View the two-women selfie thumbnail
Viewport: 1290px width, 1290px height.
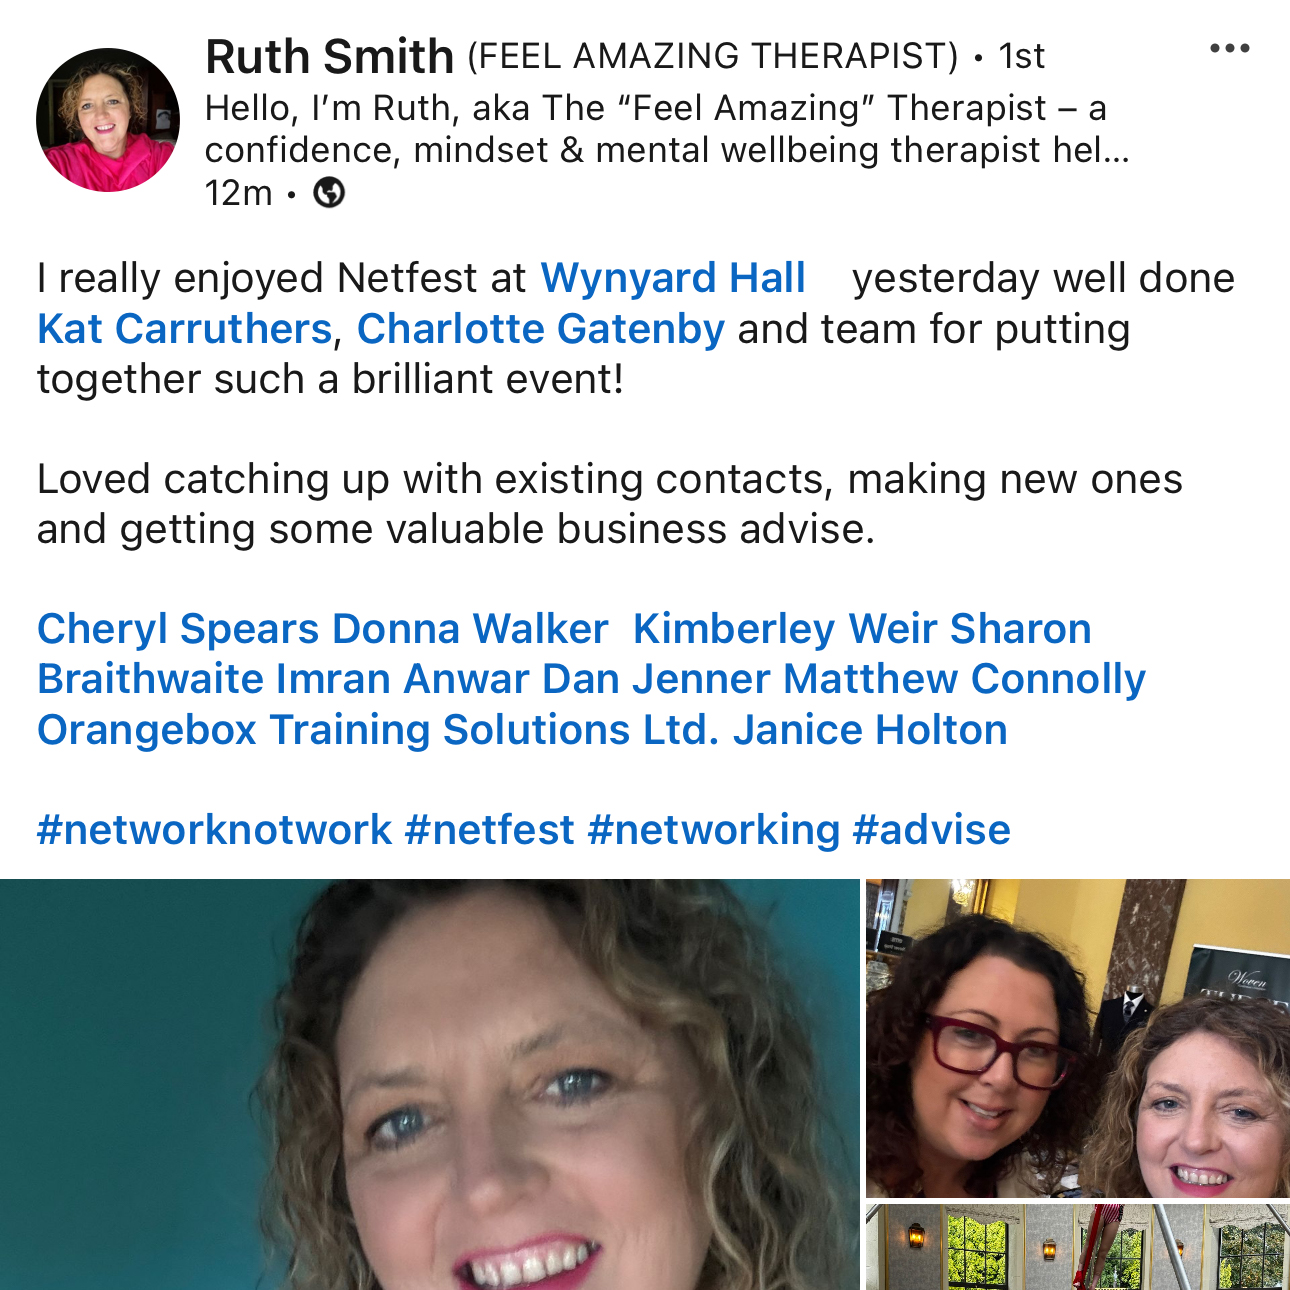(1078, 1038)
